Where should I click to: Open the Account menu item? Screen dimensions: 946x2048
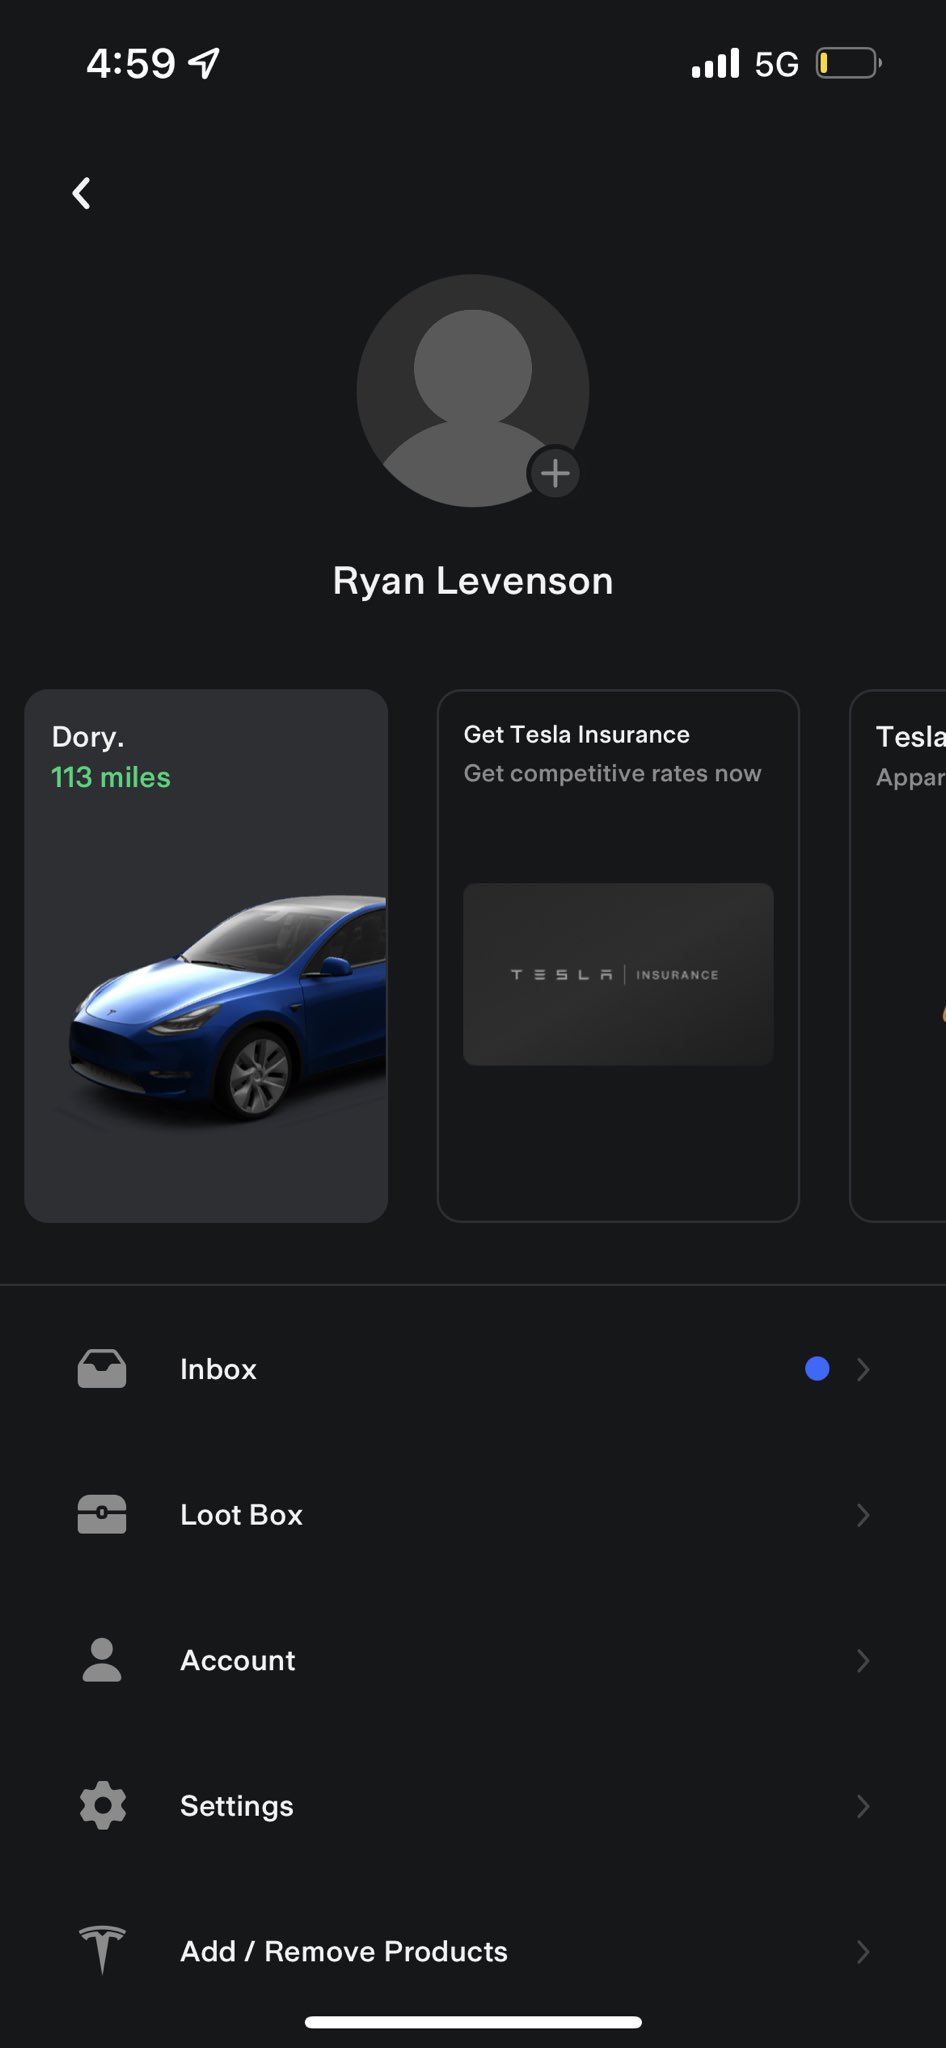(473, 1661)
